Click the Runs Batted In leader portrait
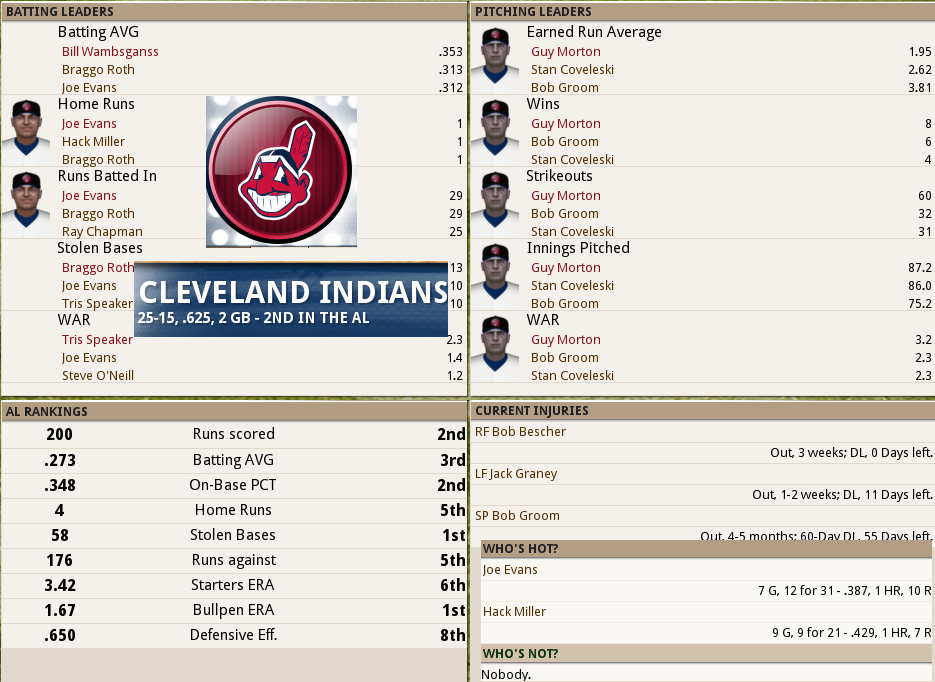This screenshot has width=935, height=682. 25,203
